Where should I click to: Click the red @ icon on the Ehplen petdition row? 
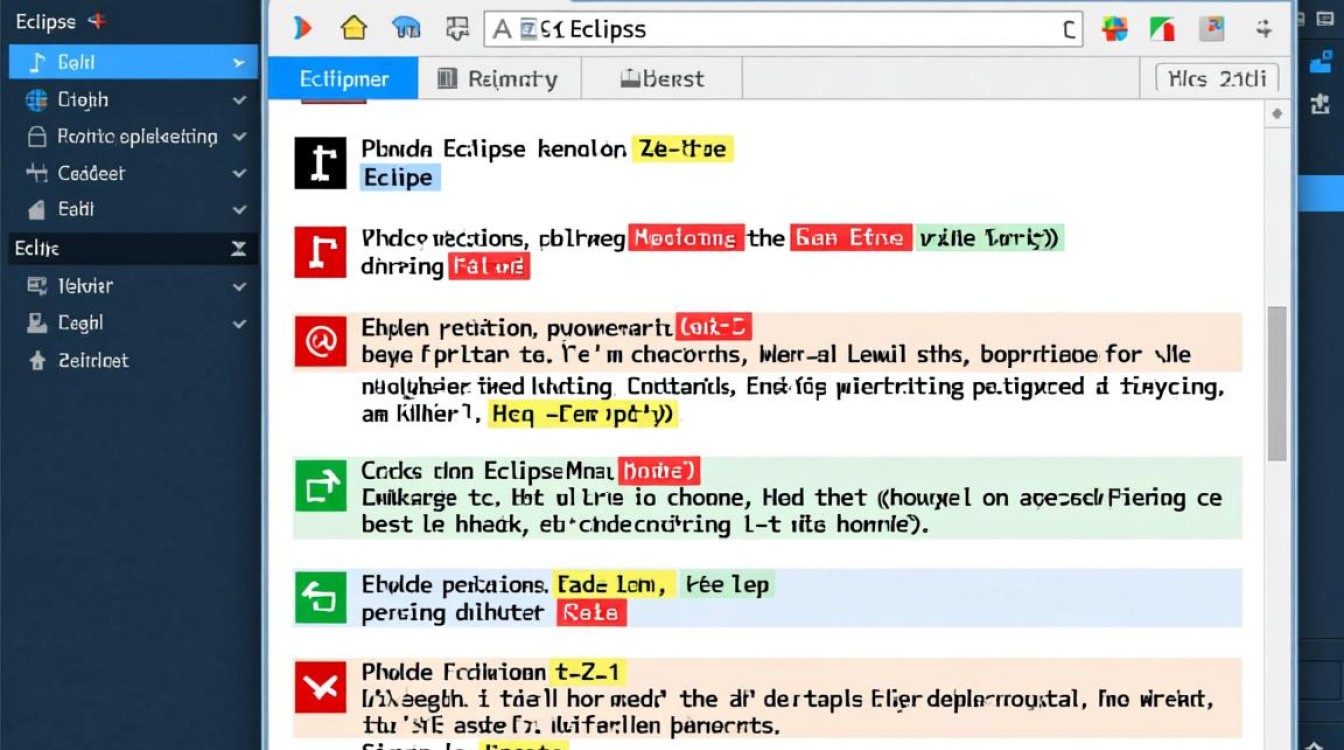pos(320,343)
